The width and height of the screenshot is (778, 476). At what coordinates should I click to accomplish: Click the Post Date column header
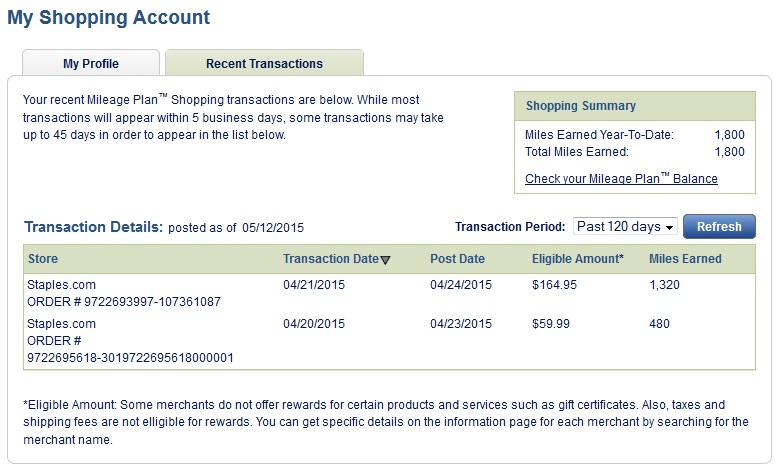[x=457, y=259]
